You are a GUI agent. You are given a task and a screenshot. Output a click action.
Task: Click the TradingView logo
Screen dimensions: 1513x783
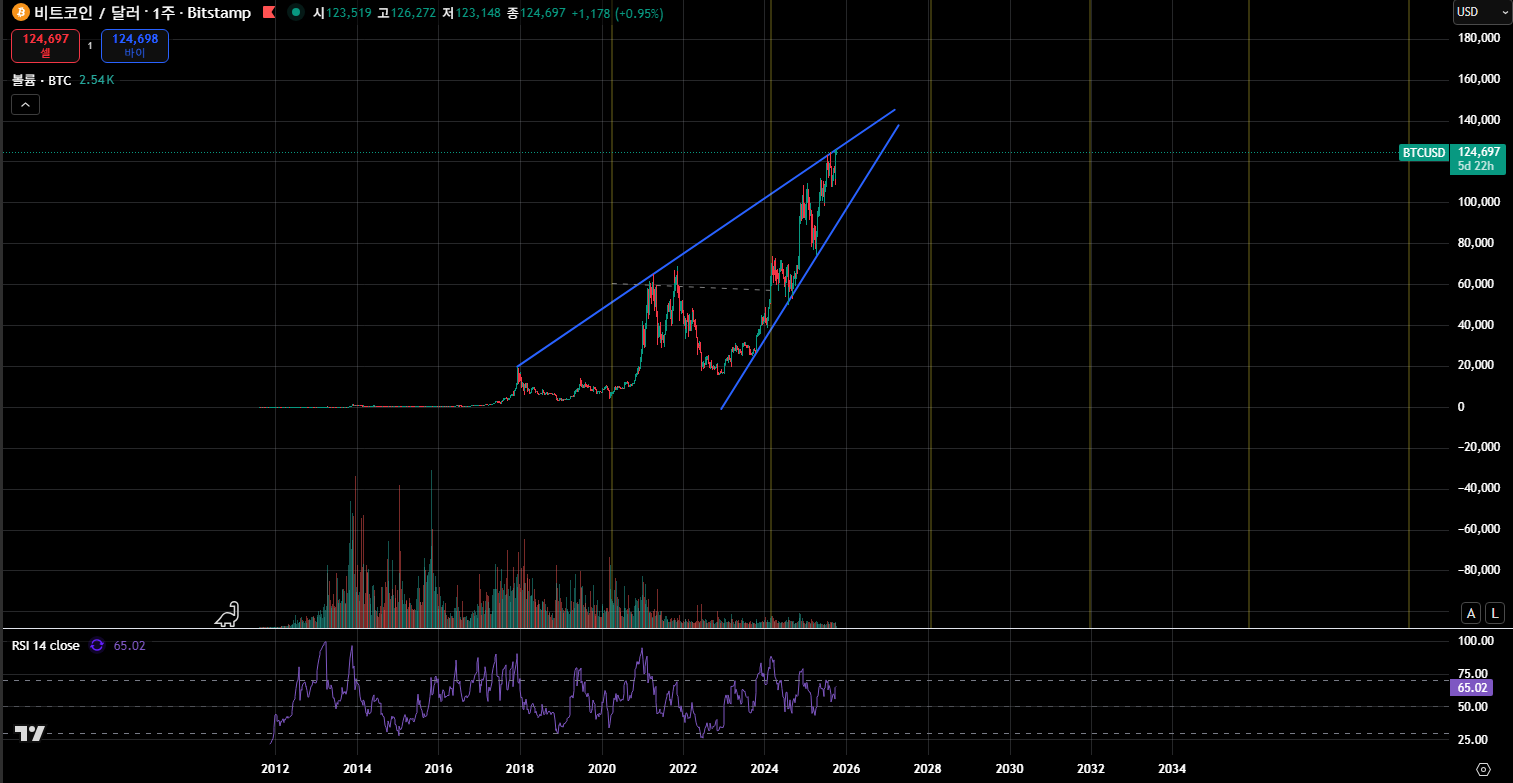[x=30, y=734]
